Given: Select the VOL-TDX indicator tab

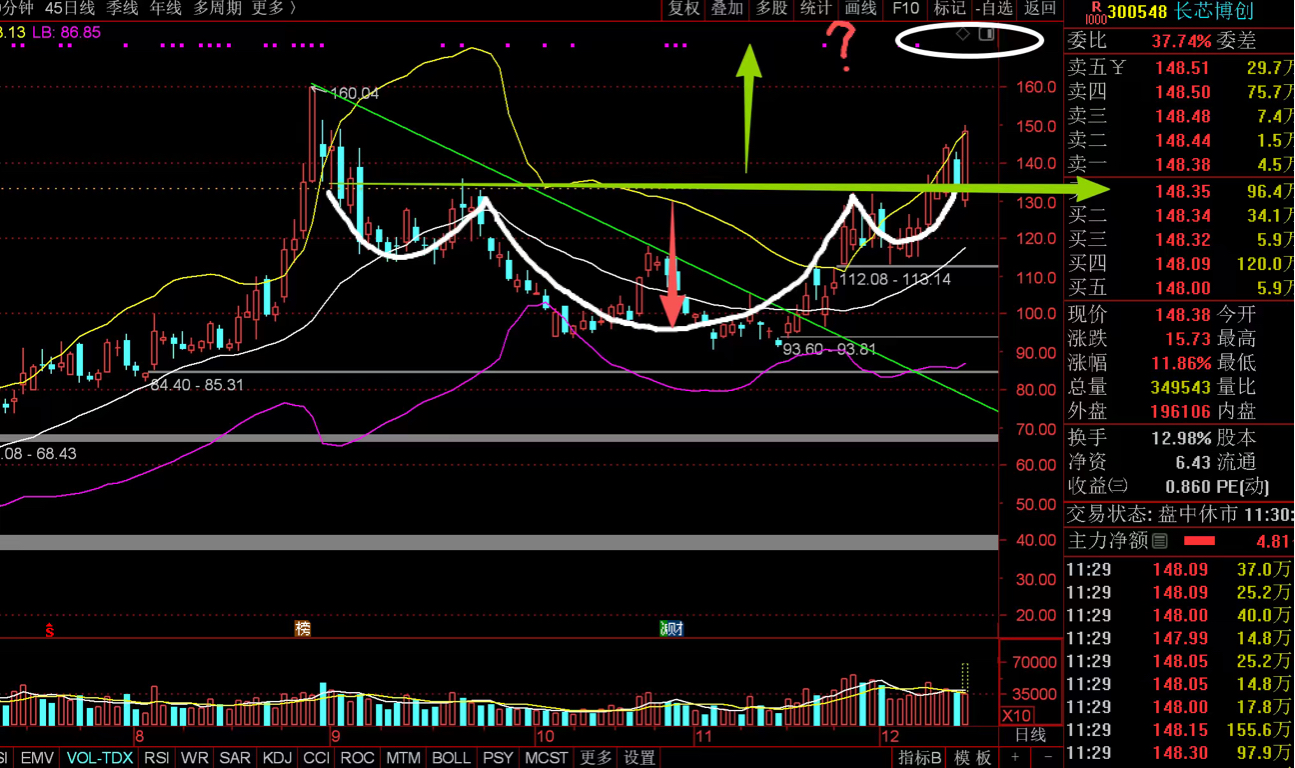Looking at the screenshot, I should pyautogui.click(x=100, y=758).
